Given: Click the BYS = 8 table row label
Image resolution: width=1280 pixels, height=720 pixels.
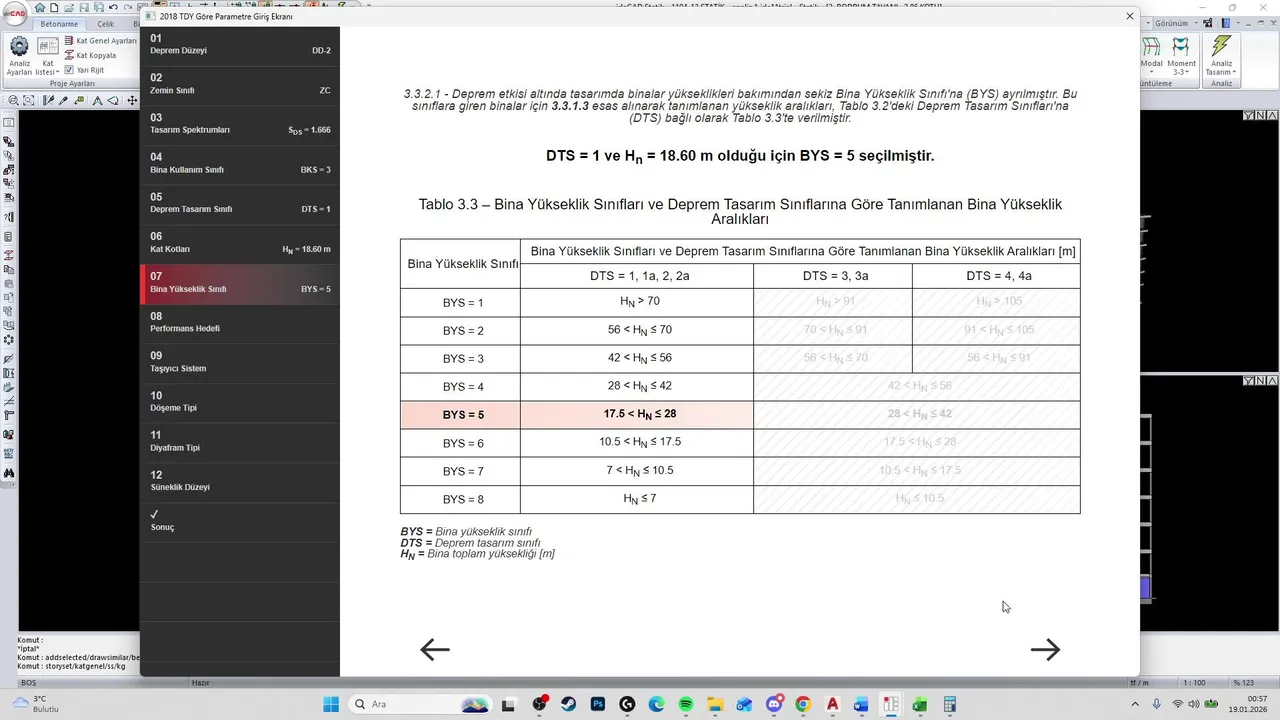Looking at the screenshot, I should (461, 499).
